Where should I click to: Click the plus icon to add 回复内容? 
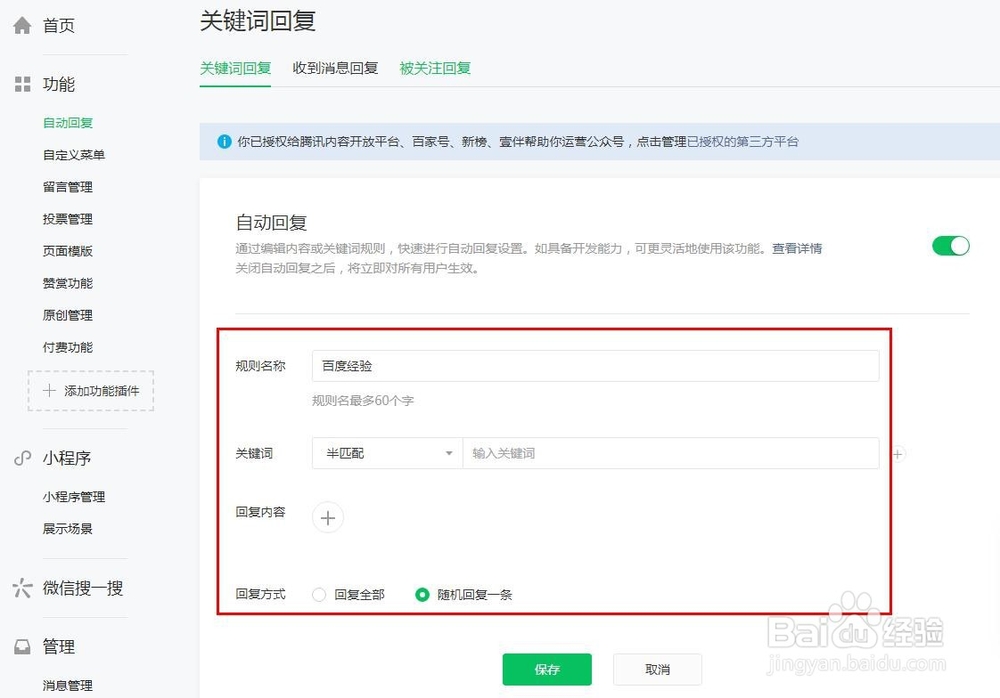(x=327, y=517)
